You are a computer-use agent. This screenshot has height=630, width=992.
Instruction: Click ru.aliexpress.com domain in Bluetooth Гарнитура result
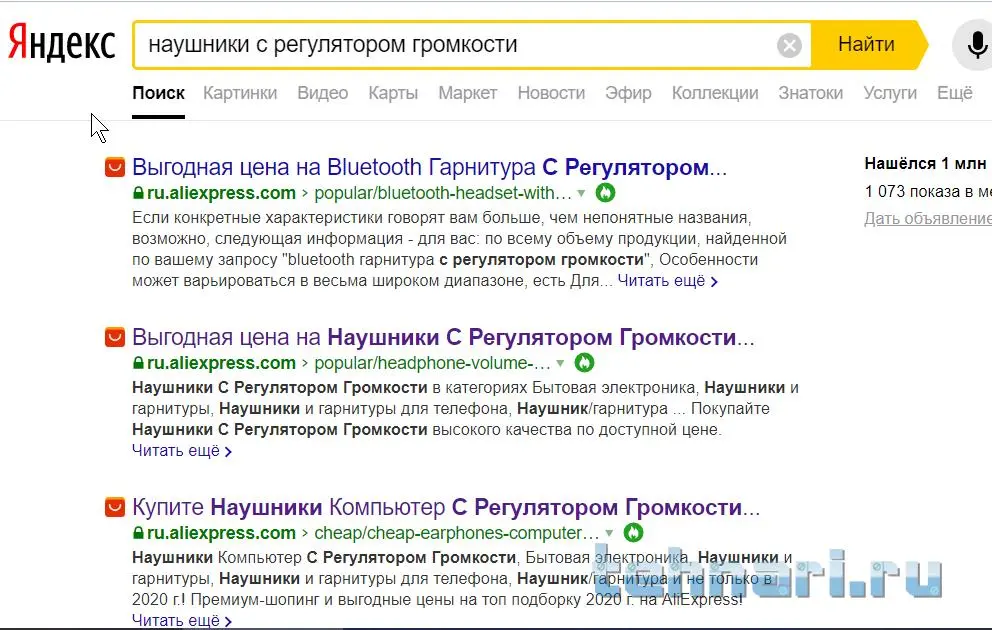click(221, 192)
